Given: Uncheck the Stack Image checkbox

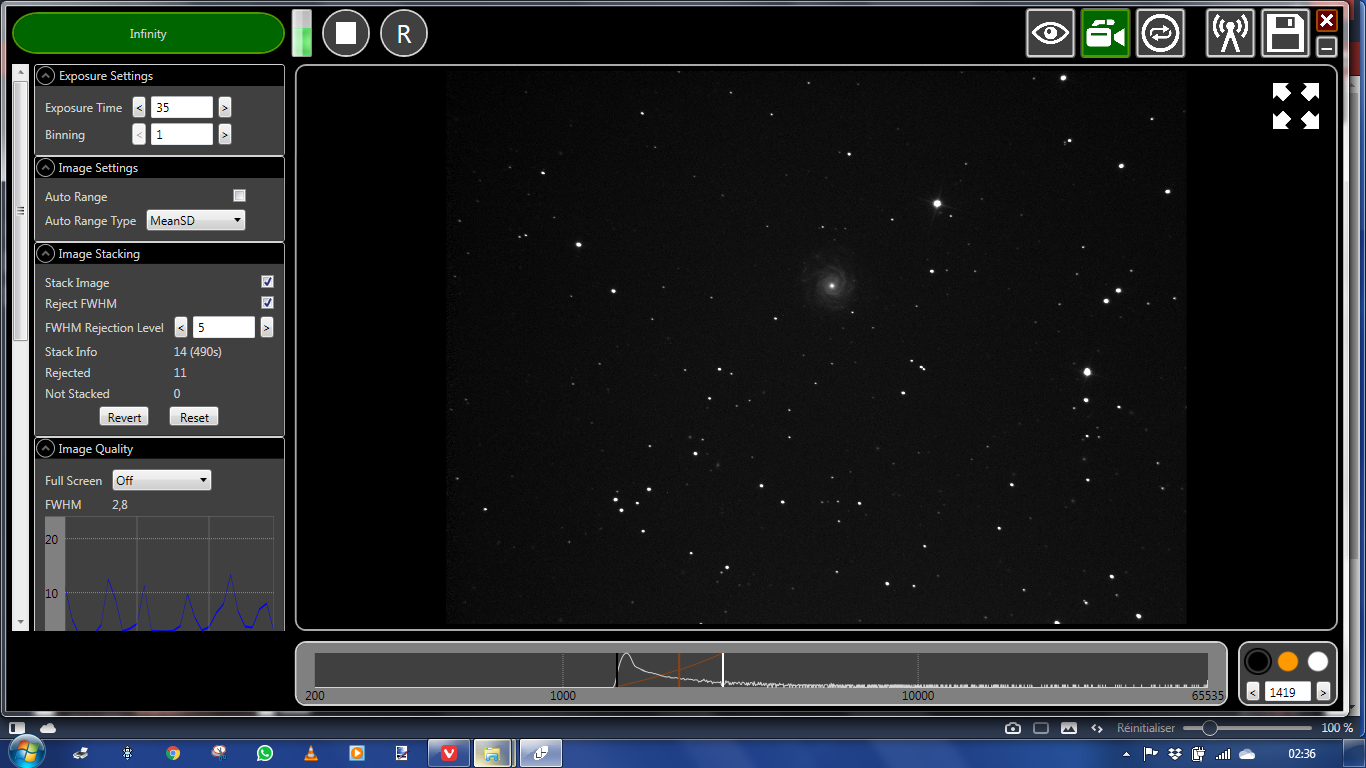Looking at the screenshot, I should pyautogui.click(x=267, y=282).
